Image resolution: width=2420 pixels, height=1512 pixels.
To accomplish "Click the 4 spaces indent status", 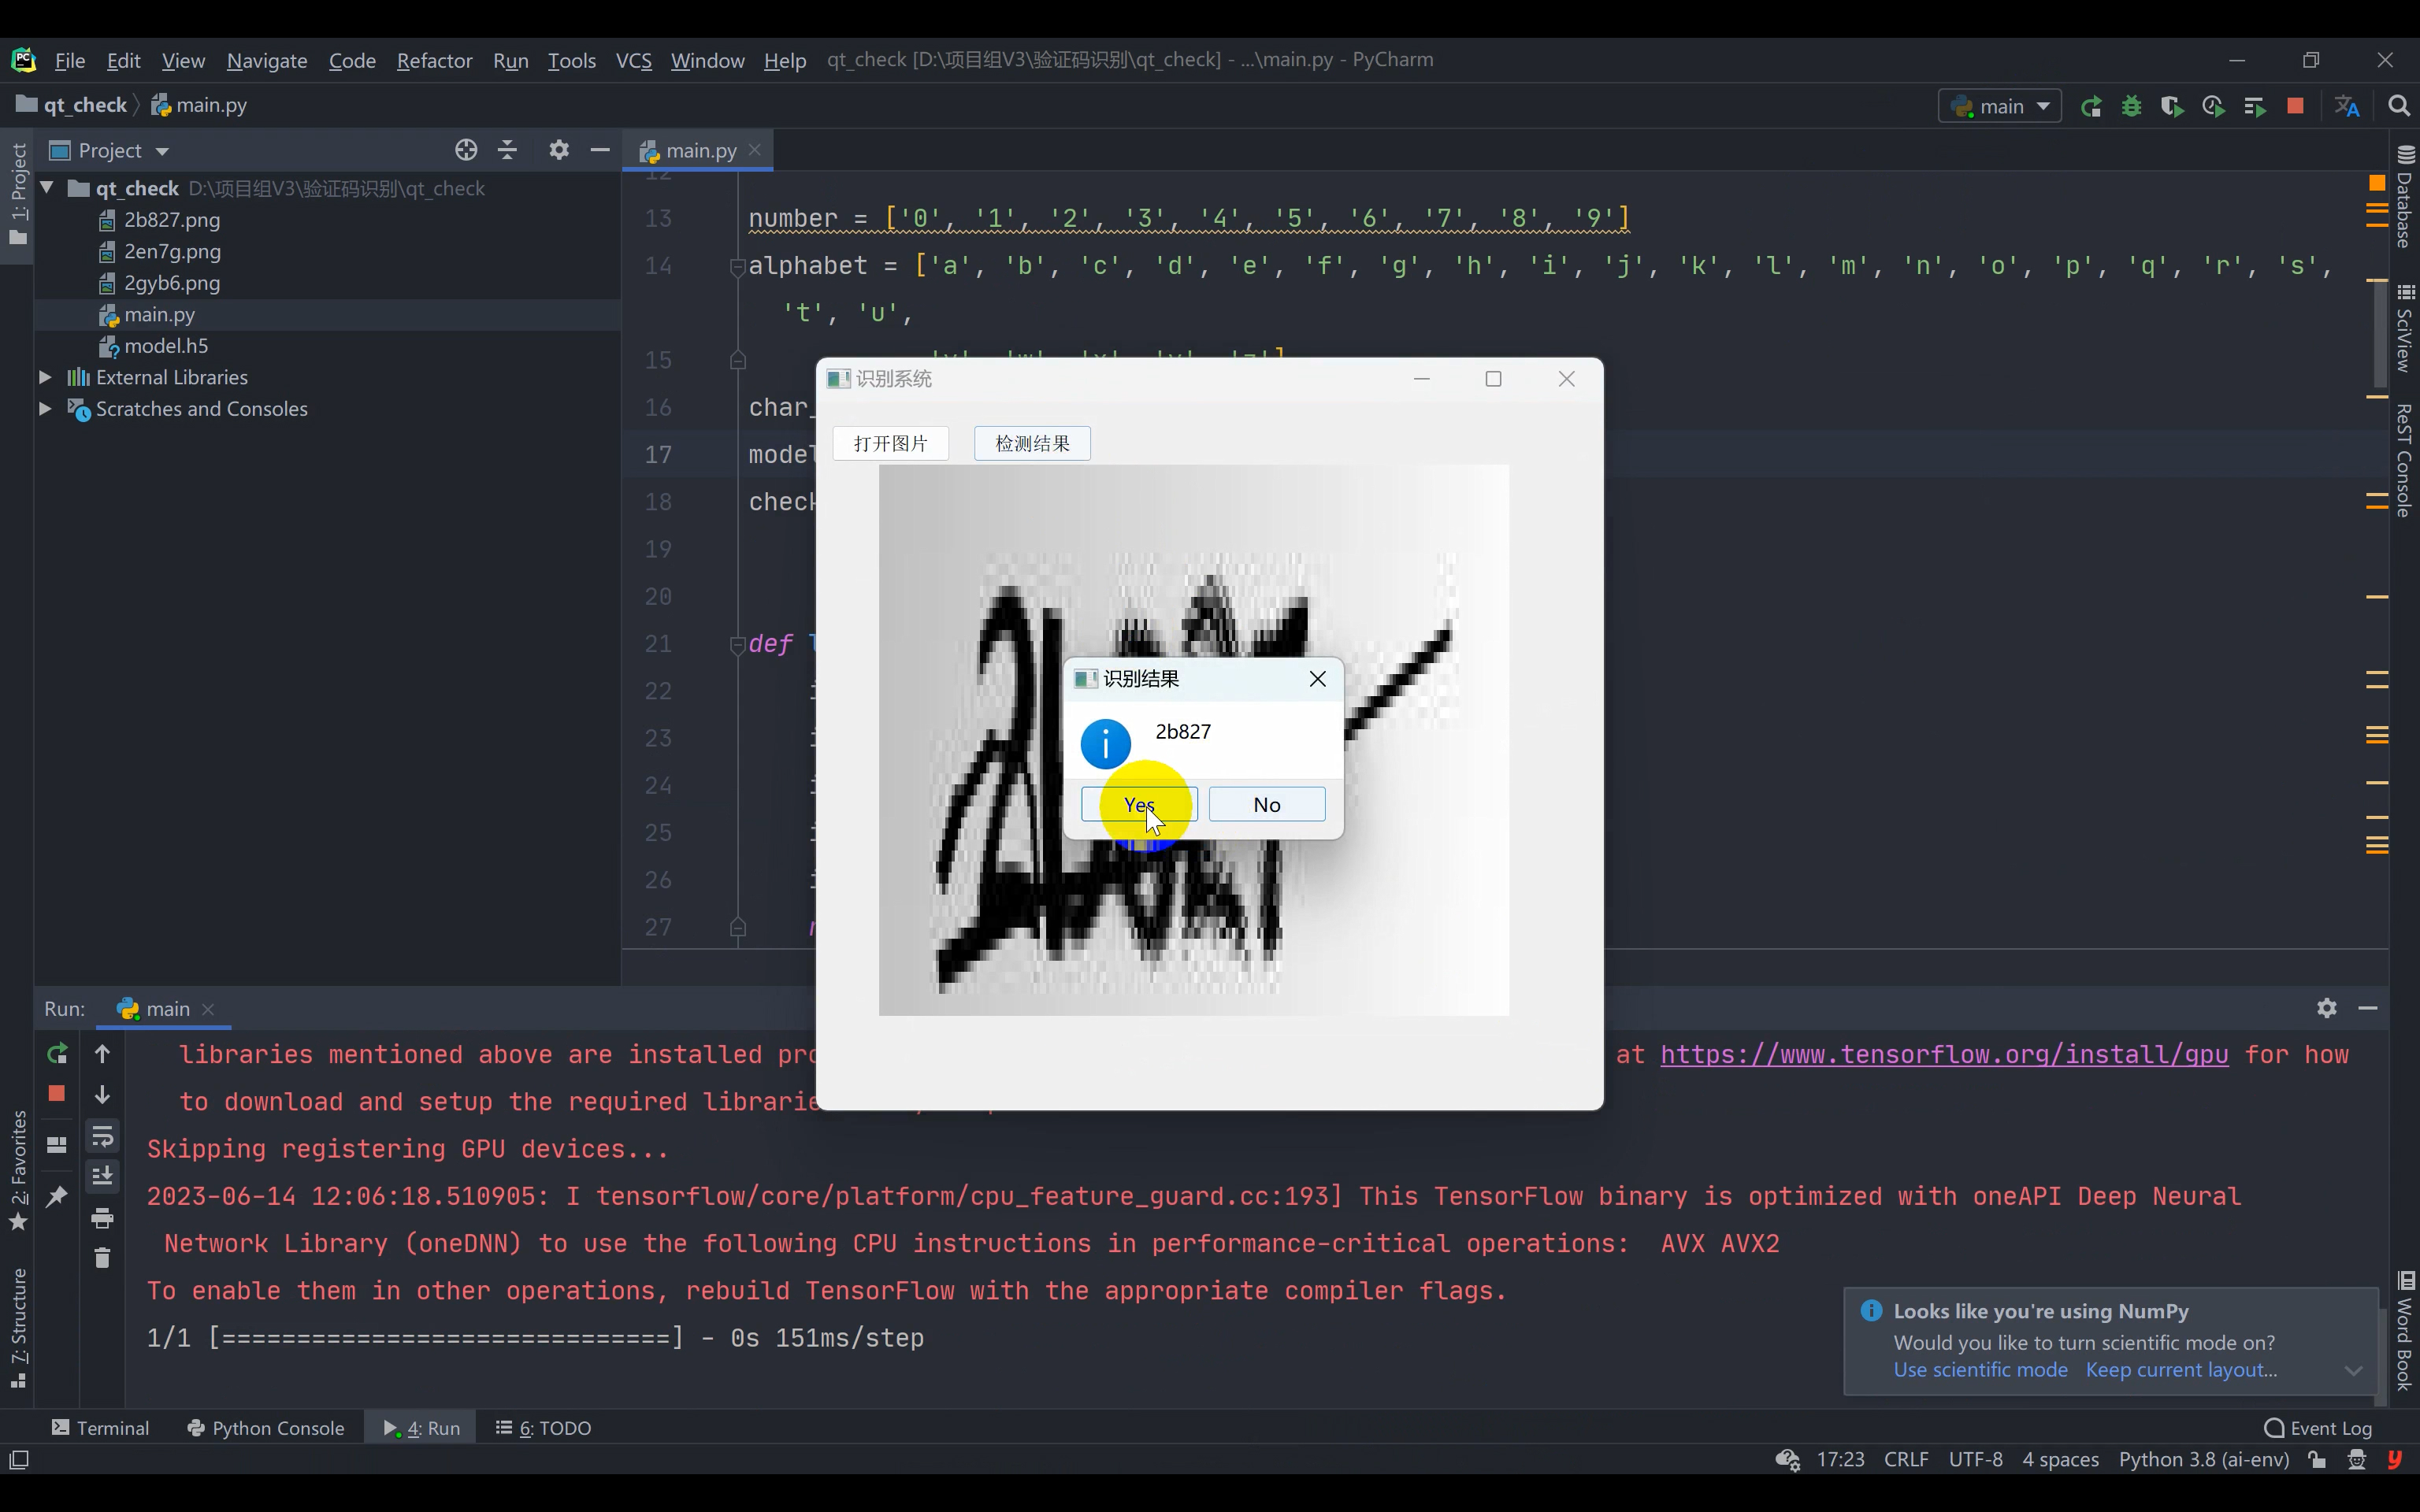I will (x=2060, y=1460).
